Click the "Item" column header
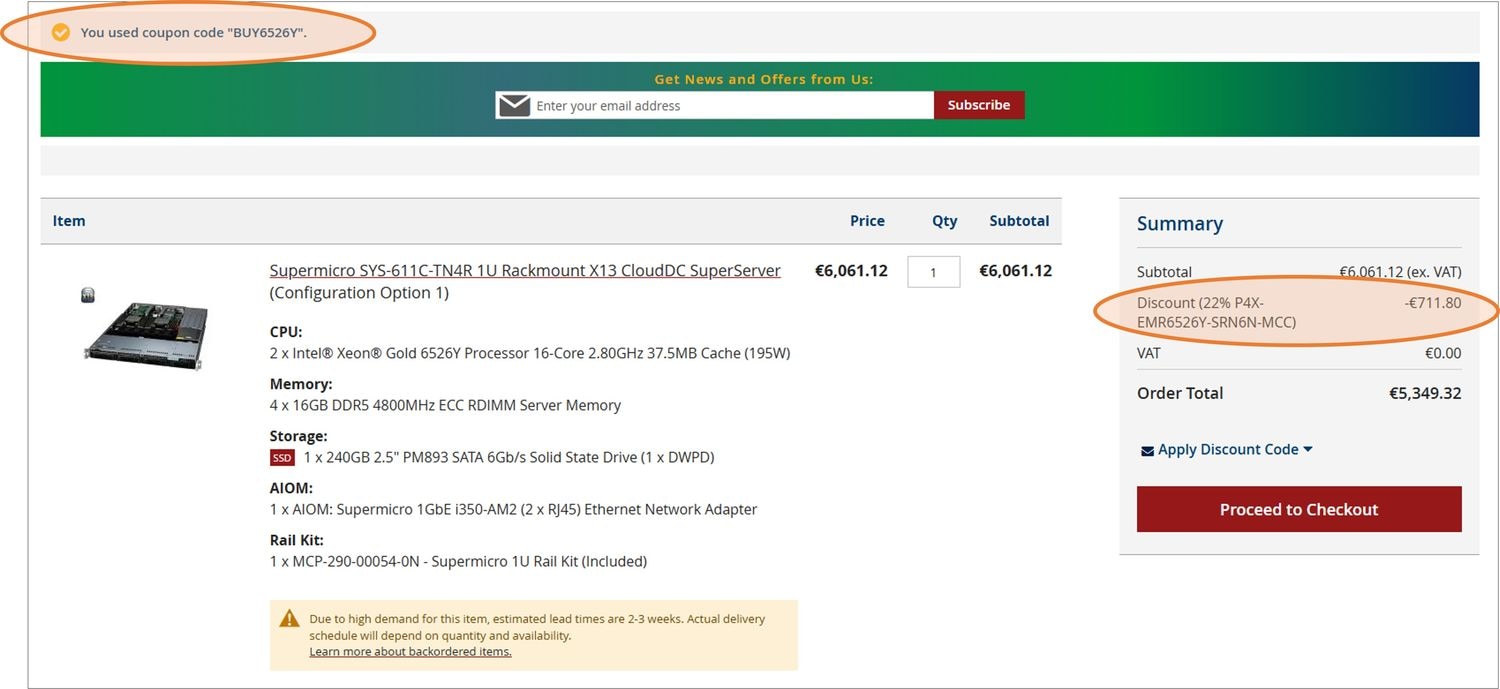 coord(69,221)
